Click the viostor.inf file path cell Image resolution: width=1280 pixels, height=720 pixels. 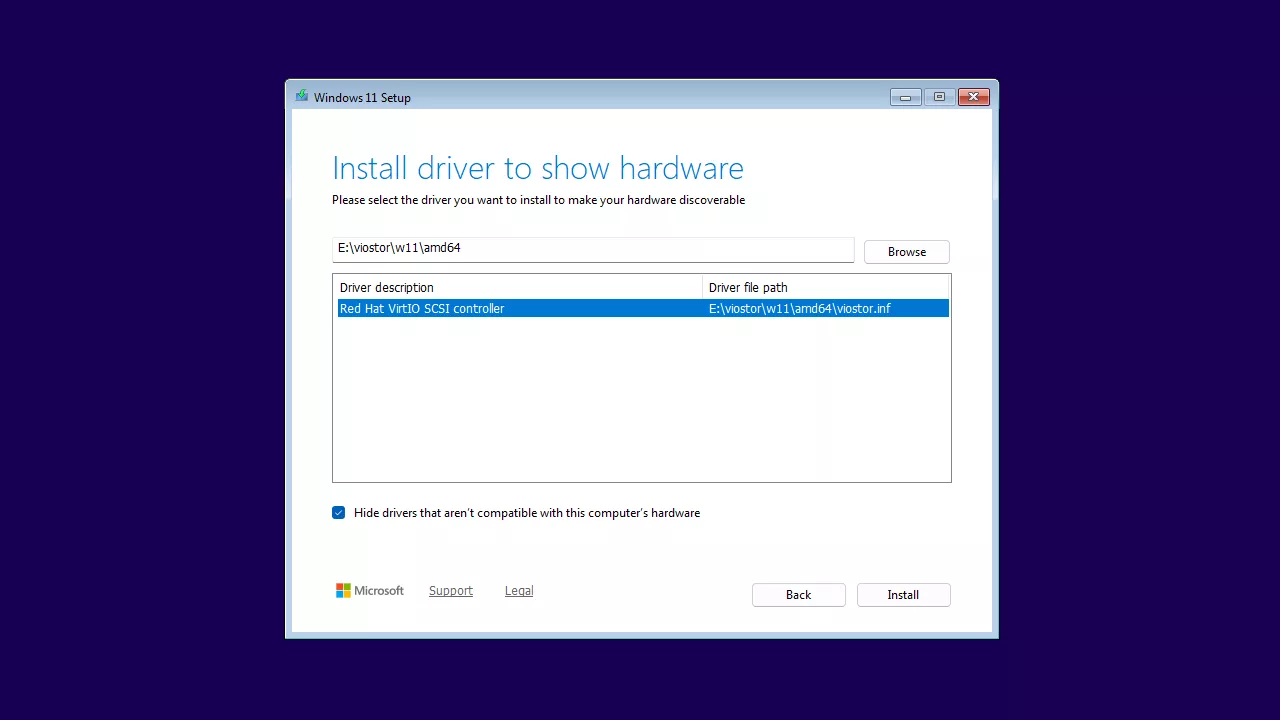tap(799, 308)
